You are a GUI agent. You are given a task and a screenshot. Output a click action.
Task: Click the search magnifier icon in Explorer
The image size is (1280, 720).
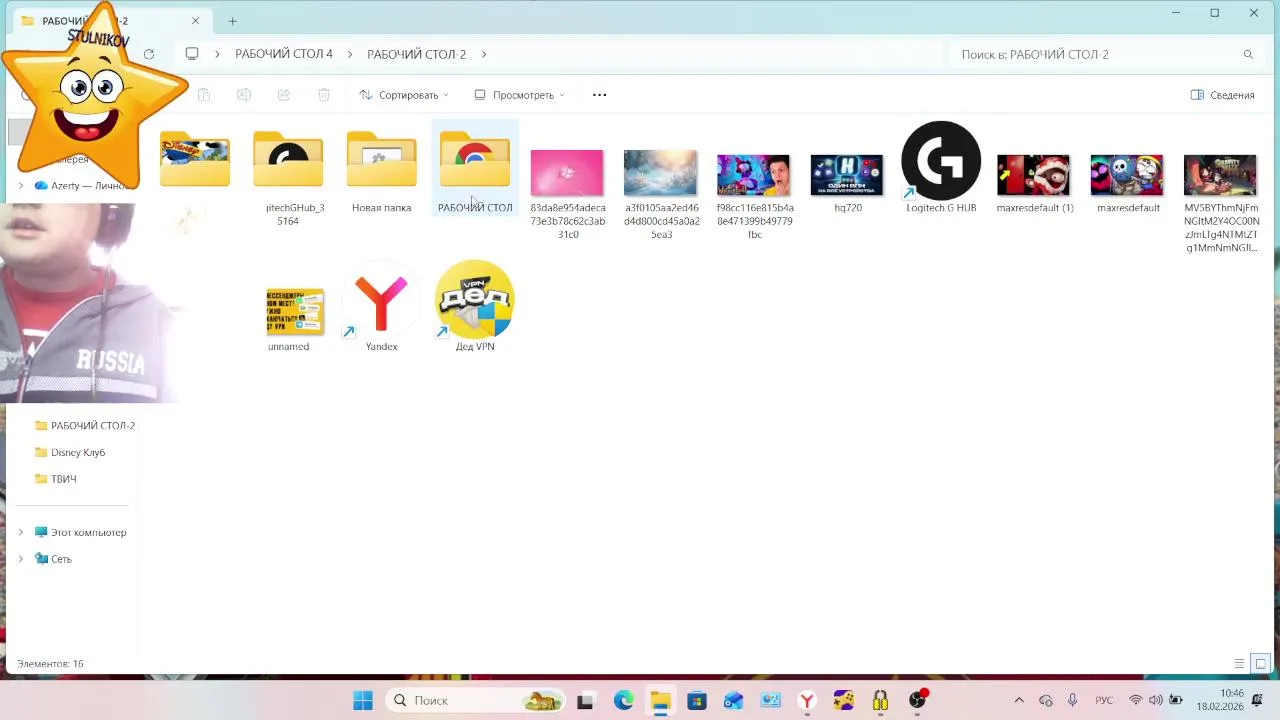[1248, 54]
